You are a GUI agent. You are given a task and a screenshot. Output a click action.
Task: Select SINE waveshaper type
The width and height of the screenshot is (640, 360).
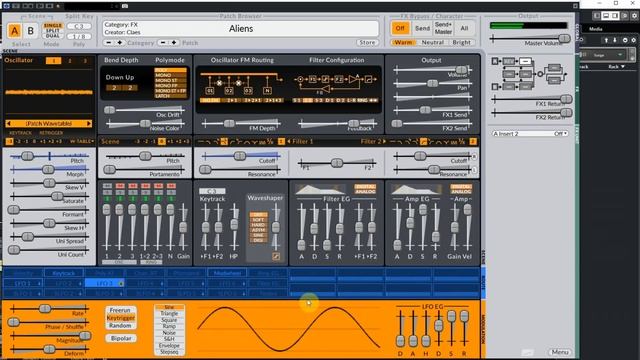pyautogui.click(x=258, y=235)
